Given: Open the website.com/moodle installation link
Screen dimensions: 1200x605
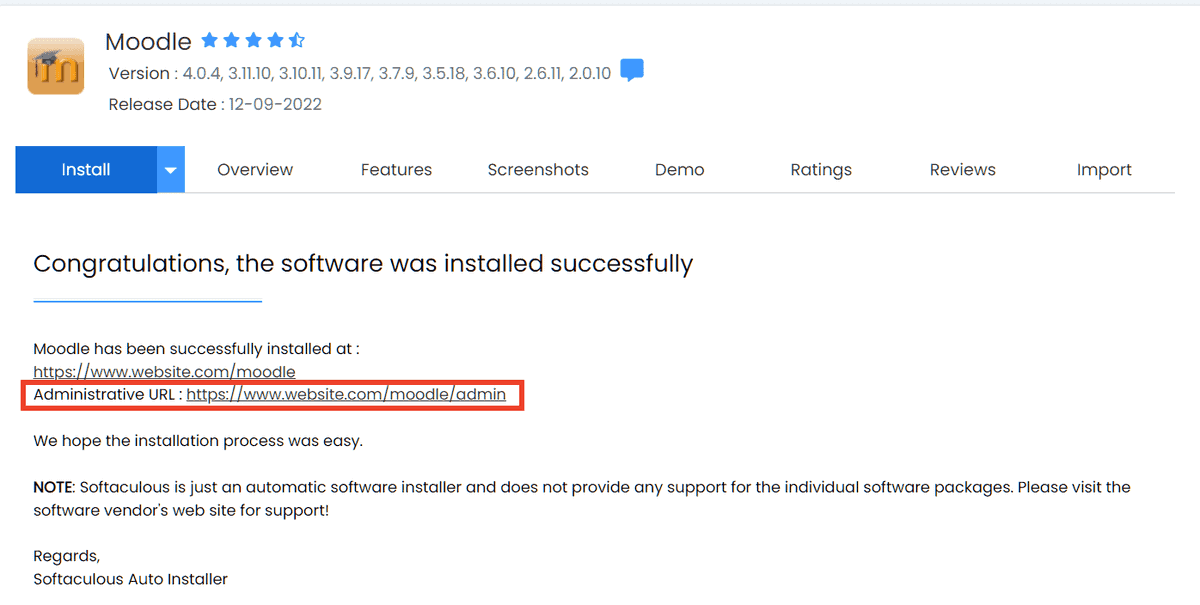Looking at the screenshot, I should [165, 372].
